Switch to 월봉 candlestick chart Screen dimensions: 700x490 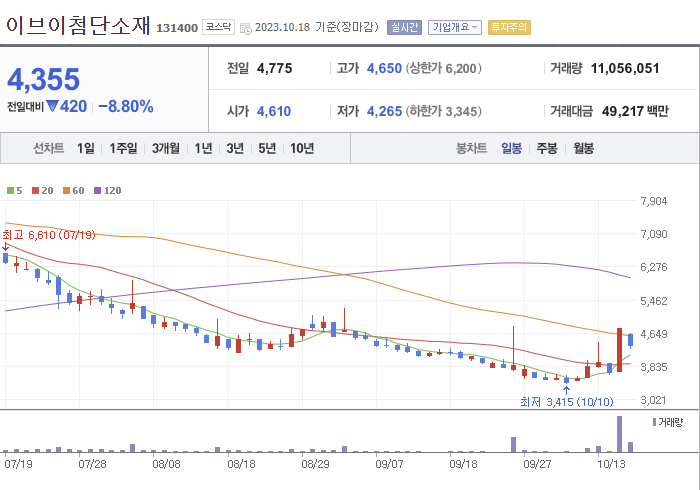click(583, 148)
